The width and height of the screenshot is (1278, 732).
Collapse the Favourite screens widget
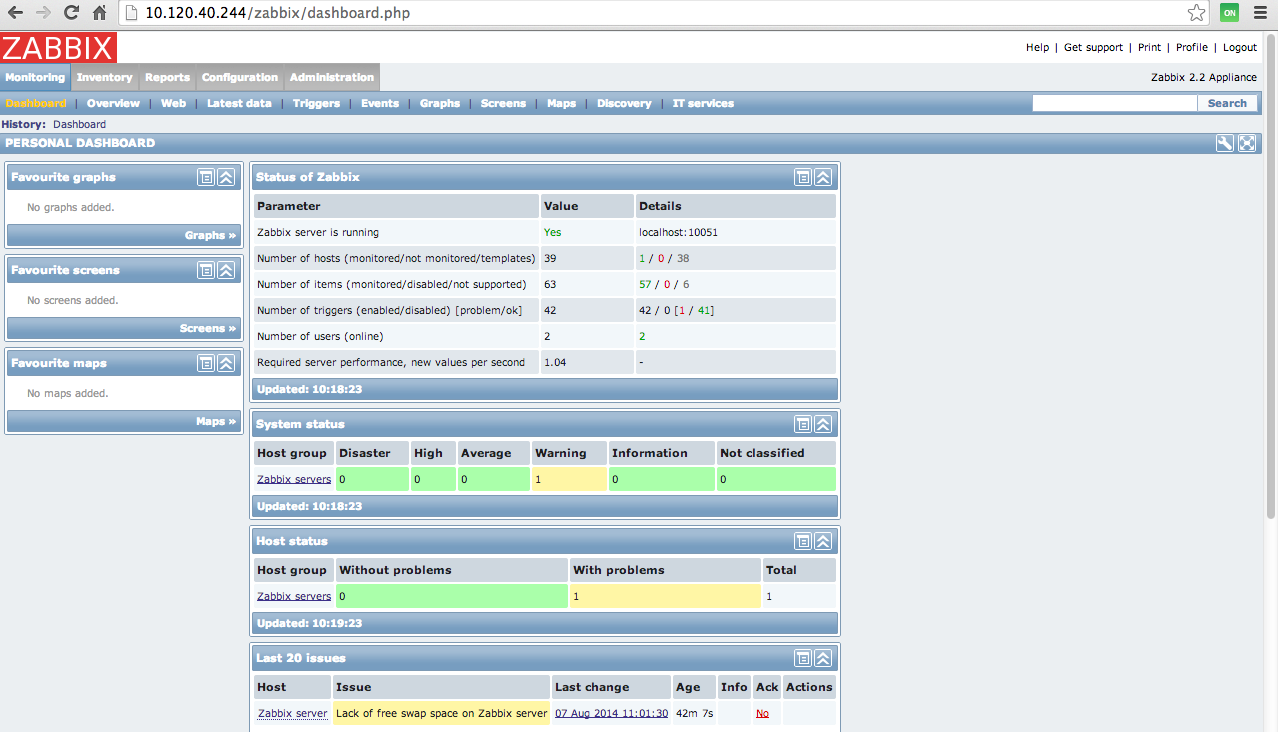[226, 270]
